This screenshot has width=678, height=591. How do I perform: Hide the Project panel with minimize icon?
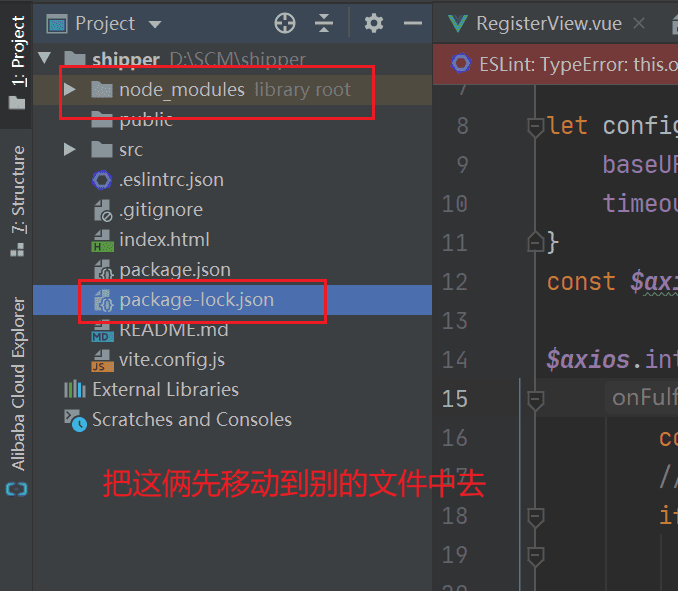[x=412, y=23]
